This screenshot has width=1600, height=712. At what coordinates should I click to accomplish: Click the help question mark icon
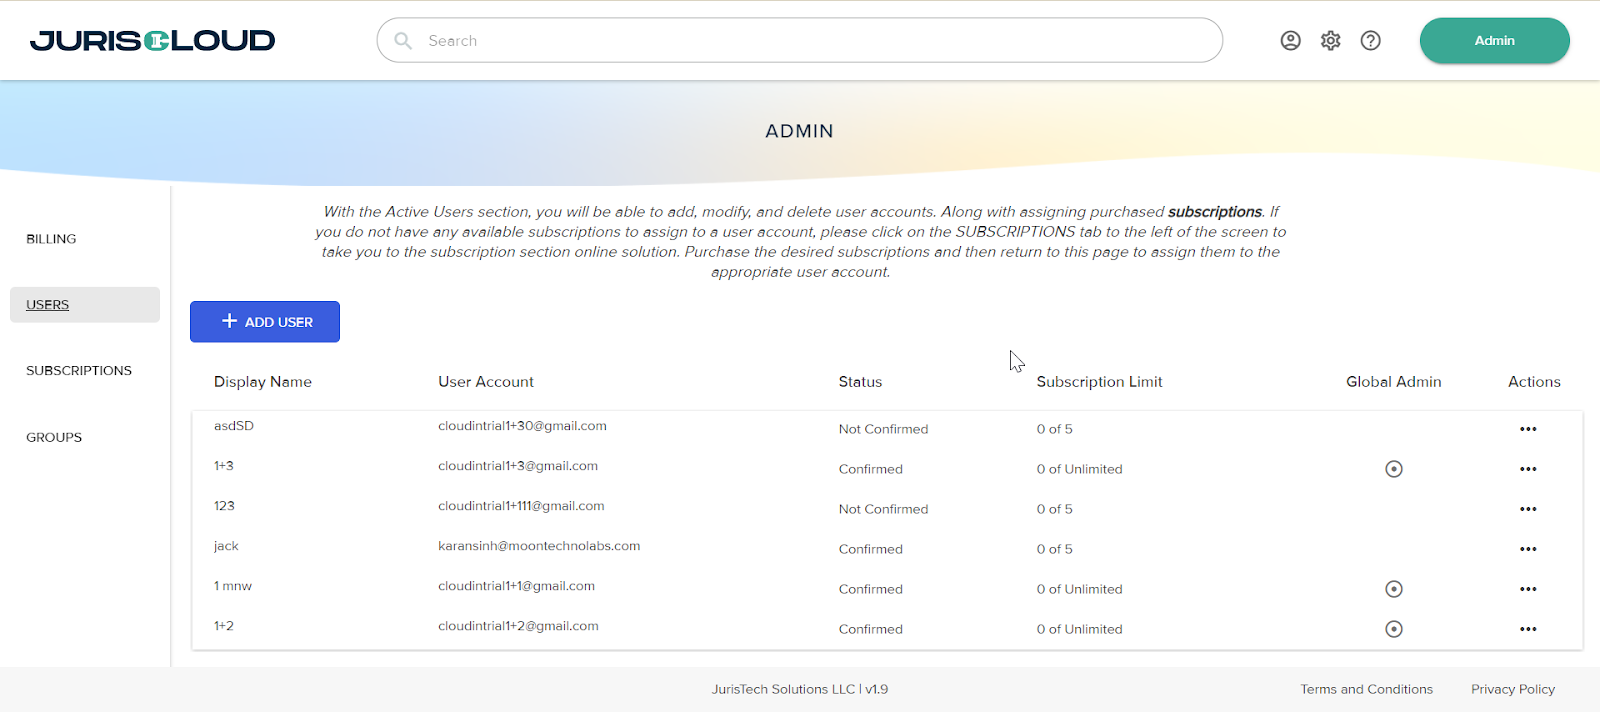1370,40
